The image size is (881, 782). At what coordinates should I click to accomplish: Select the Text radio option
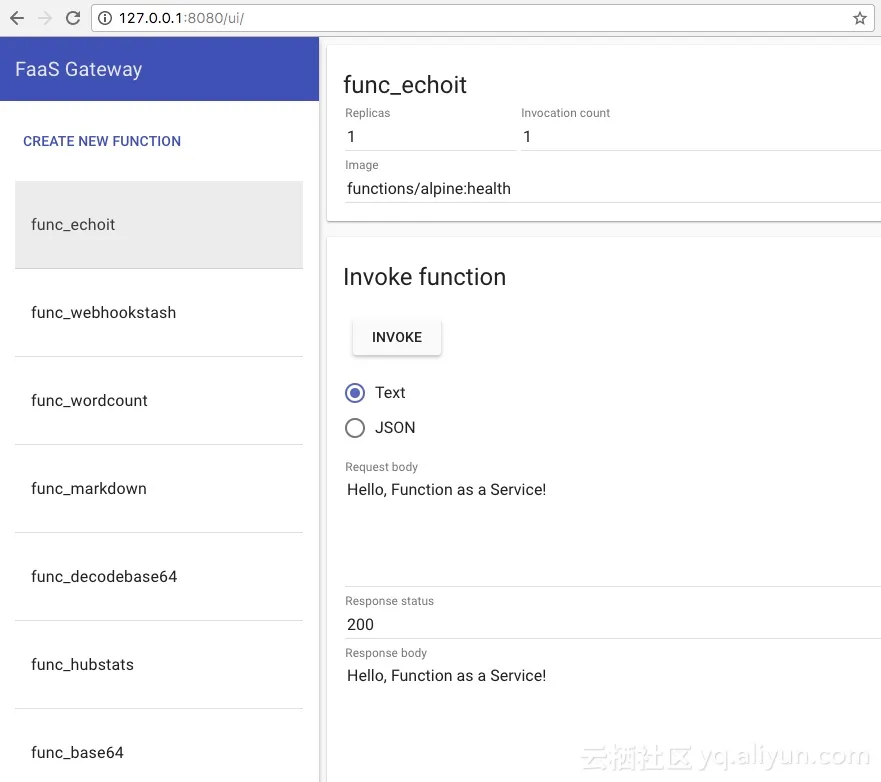(355, 393)
